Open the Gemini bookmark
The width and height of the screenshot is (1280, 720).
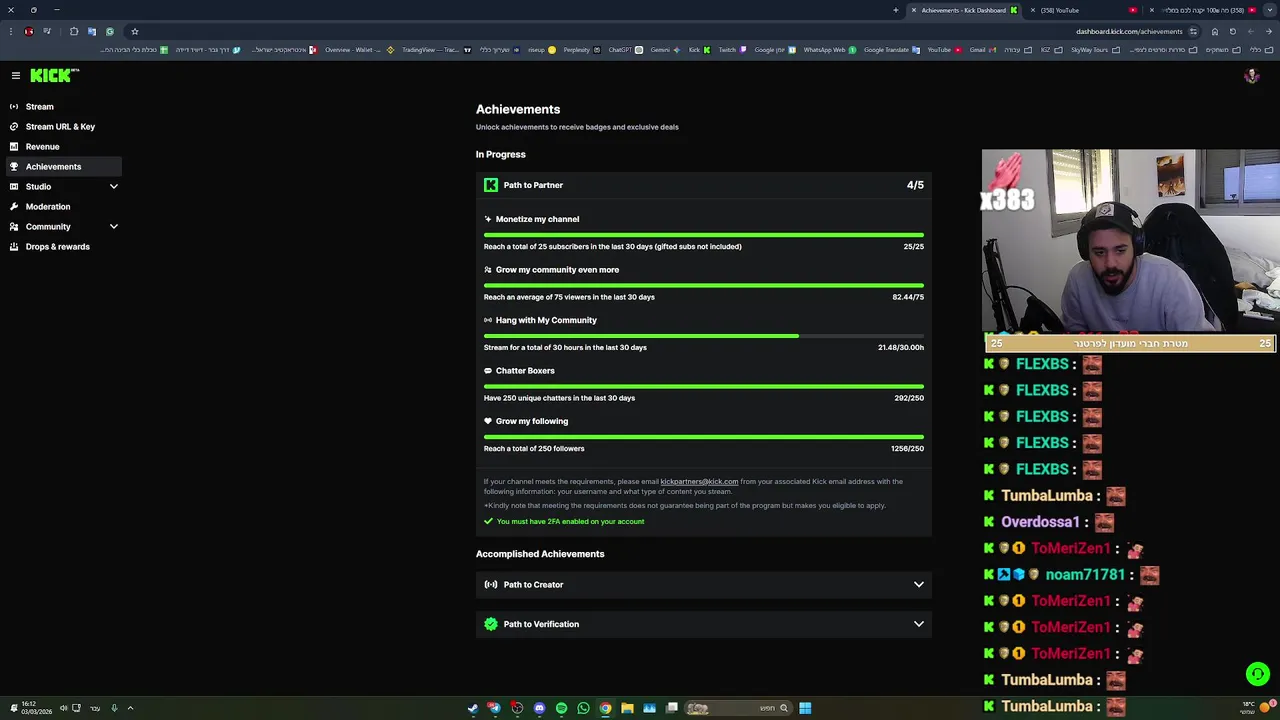tap(664, 50)
